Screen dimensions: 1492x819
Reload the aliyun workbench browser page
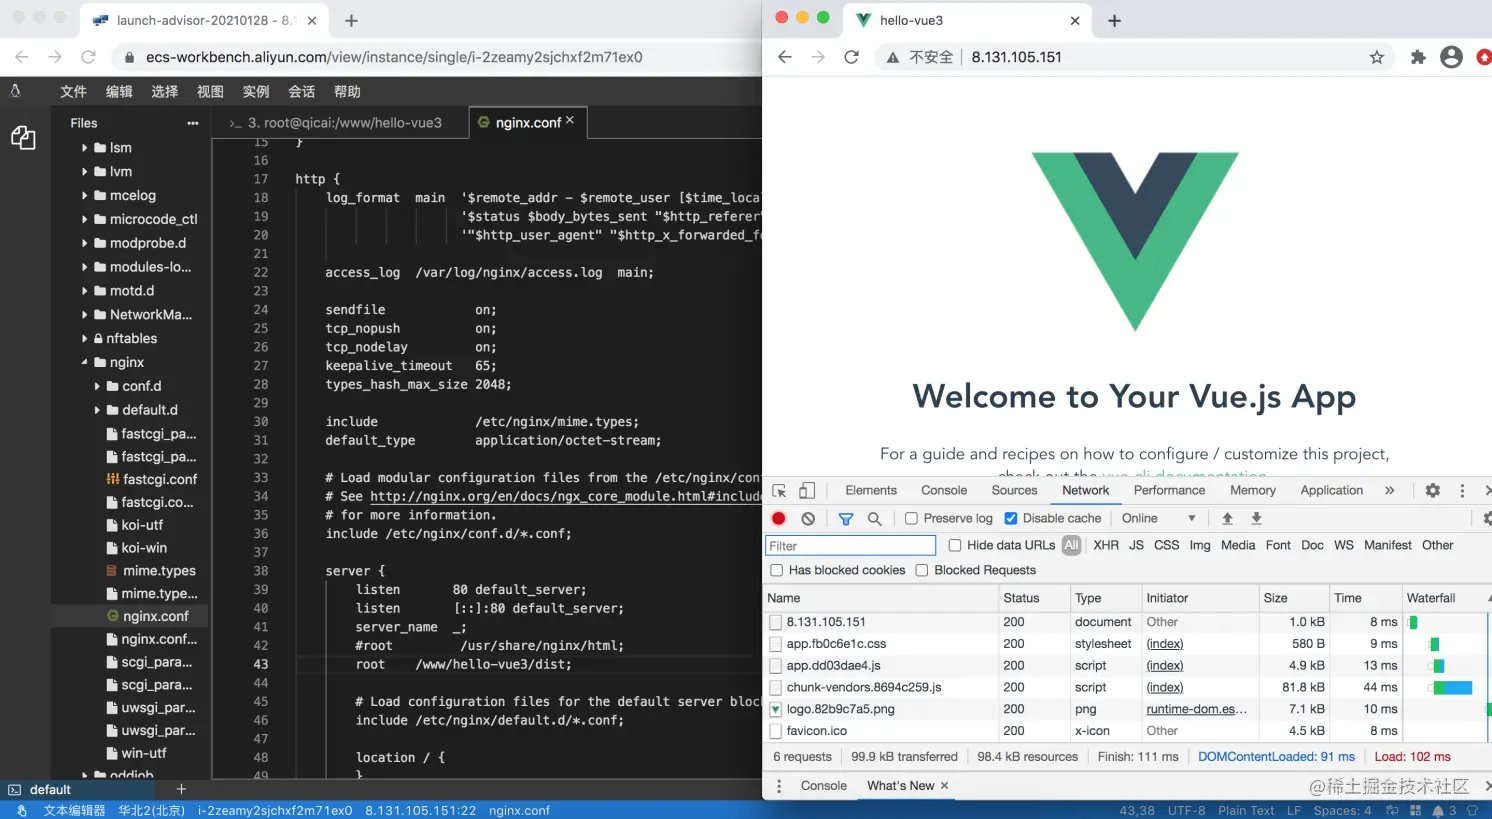[x=88, y=57]
